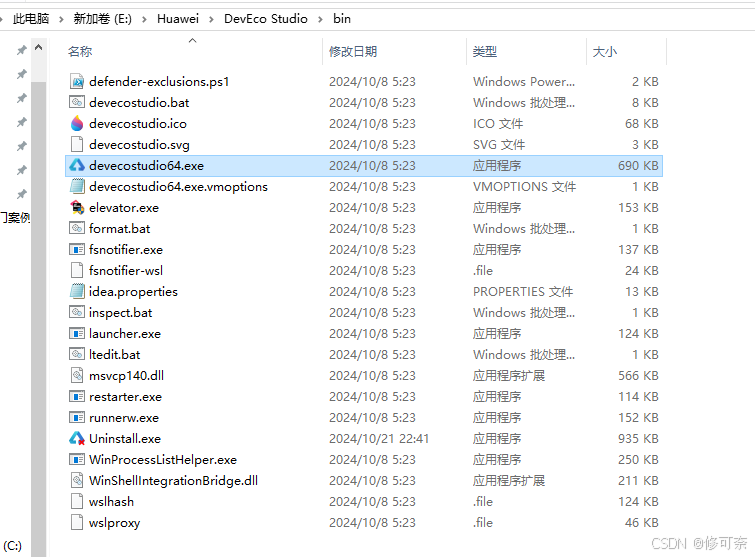Click the wslhash file icon
The width and height of the screenshot is (755, 557).
click(x=77, y=501)
